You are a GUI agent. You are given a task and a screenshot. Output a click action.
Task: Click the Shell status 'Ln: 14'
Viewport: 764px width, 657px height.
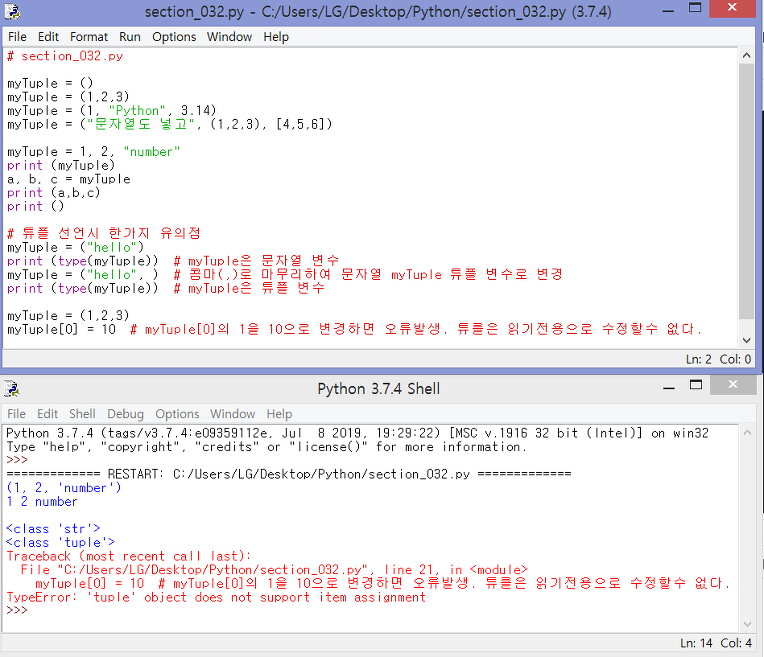coord(696,643)
